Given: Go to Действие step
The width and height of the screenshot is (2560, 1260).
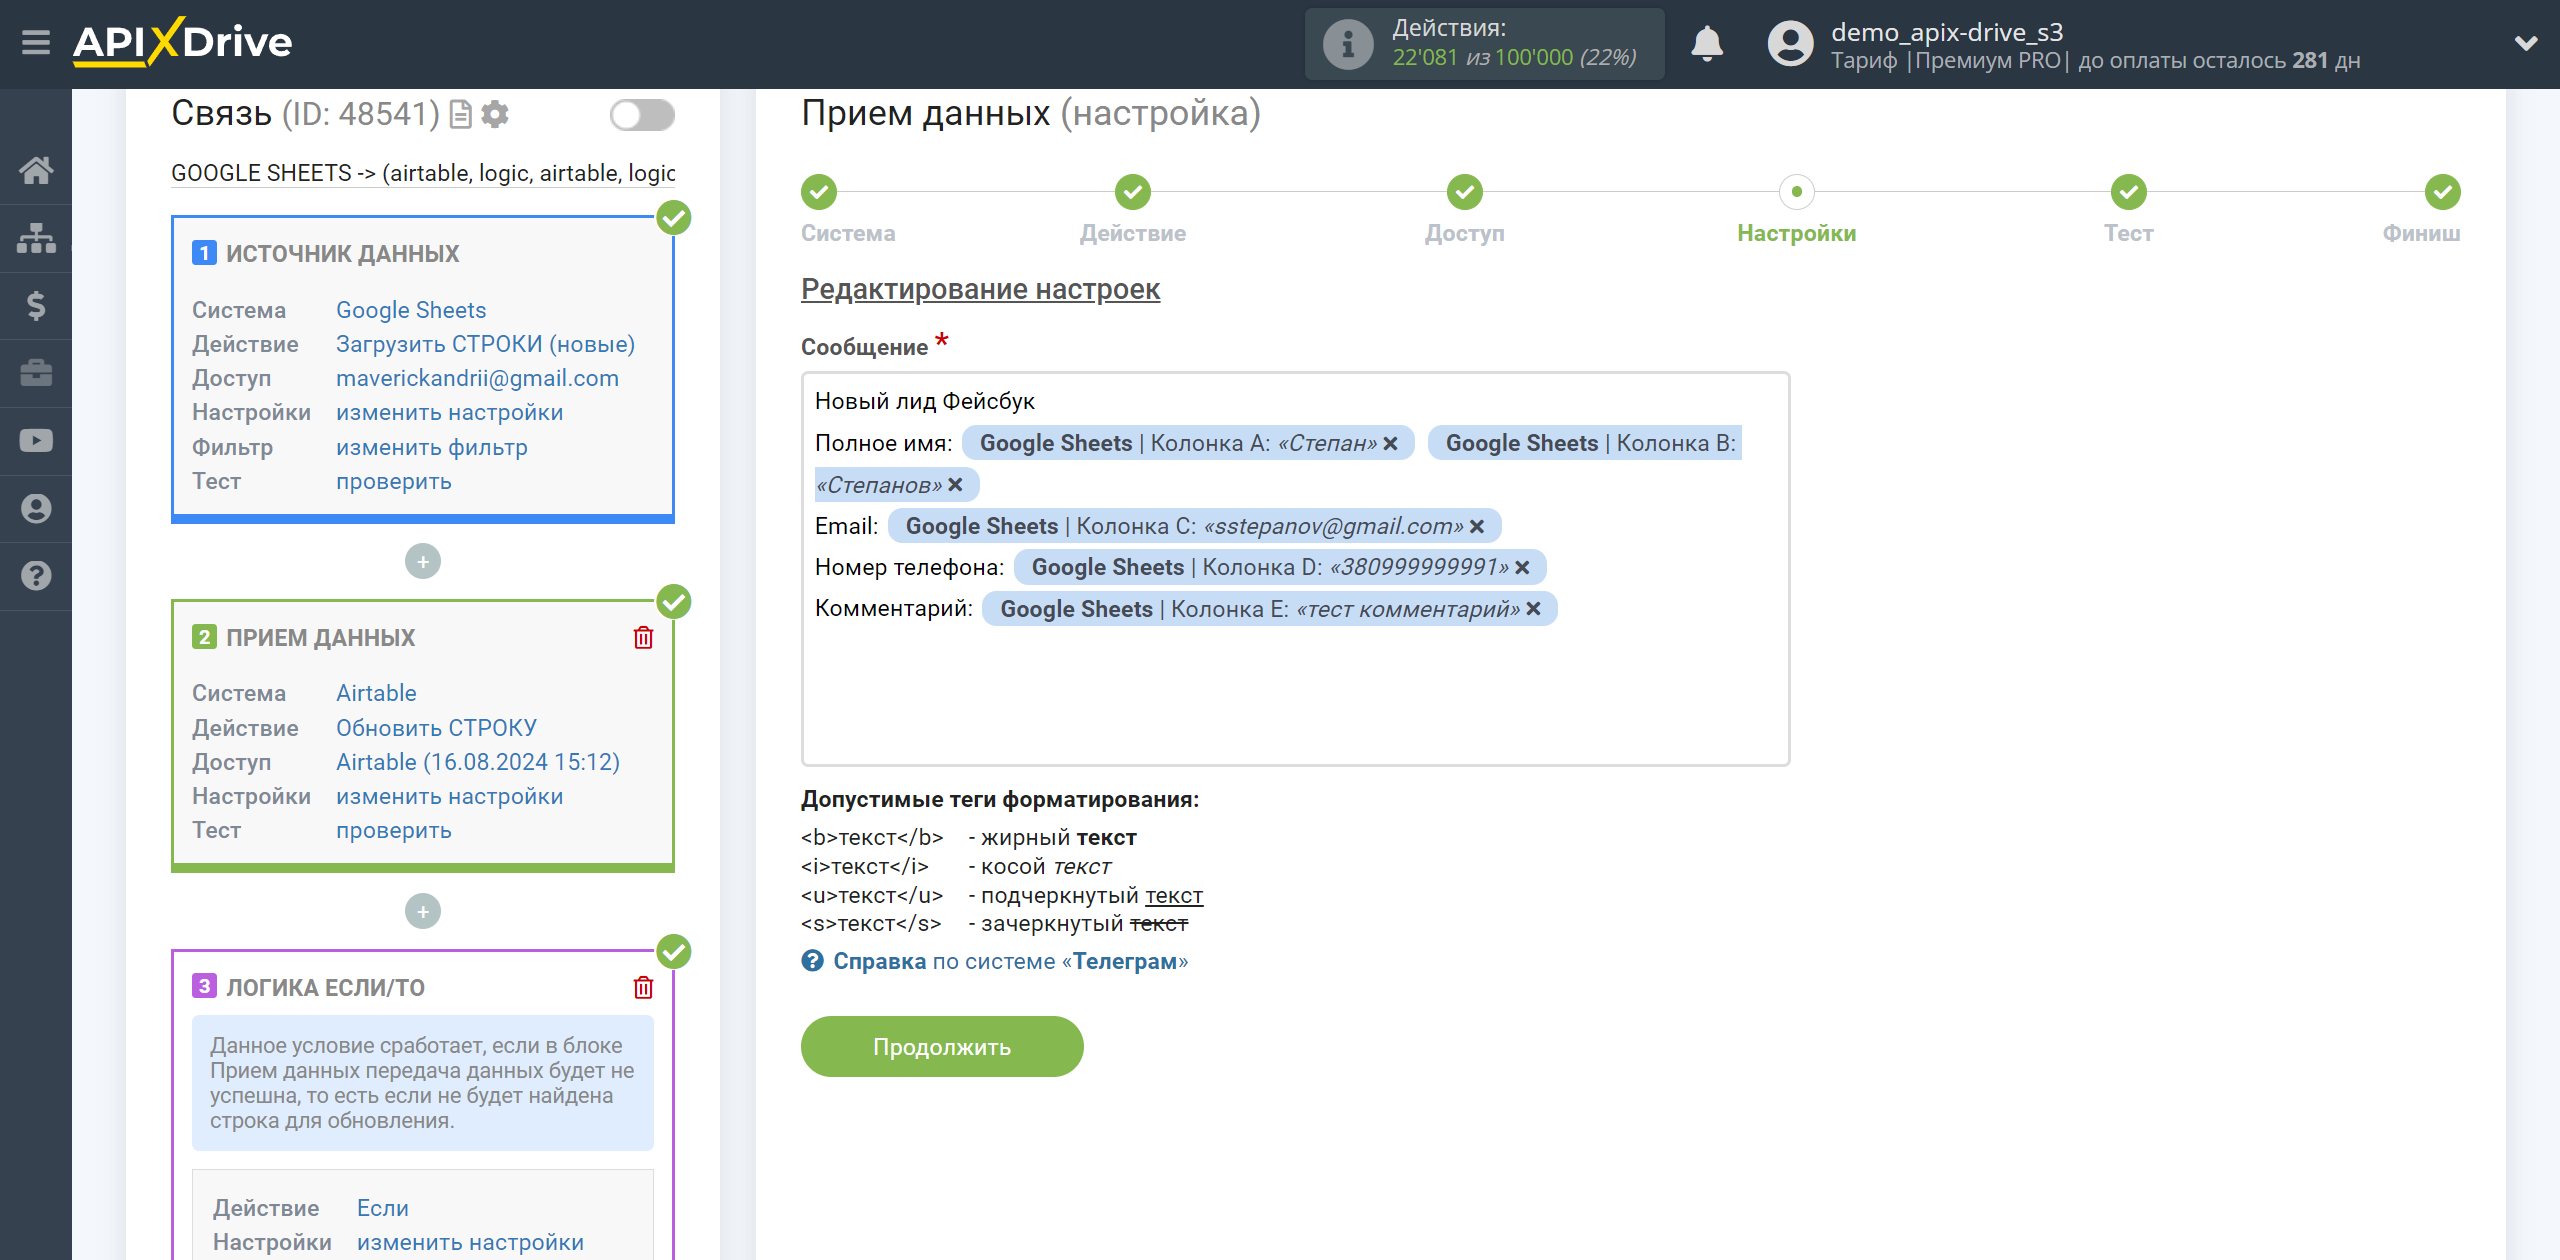Looking at the screenshot, I should (1133, 192).
